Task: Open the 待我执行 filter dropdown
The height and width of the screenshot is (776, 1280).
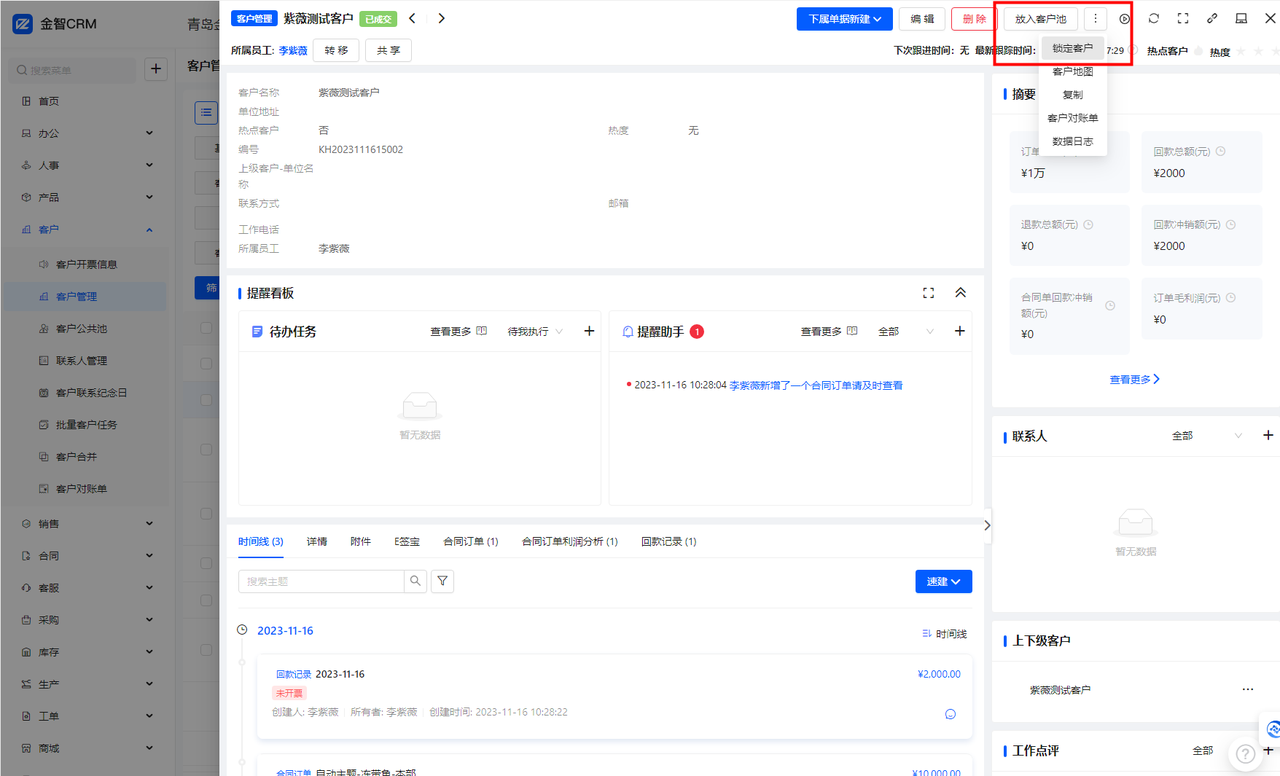Action: pos(535,331)
